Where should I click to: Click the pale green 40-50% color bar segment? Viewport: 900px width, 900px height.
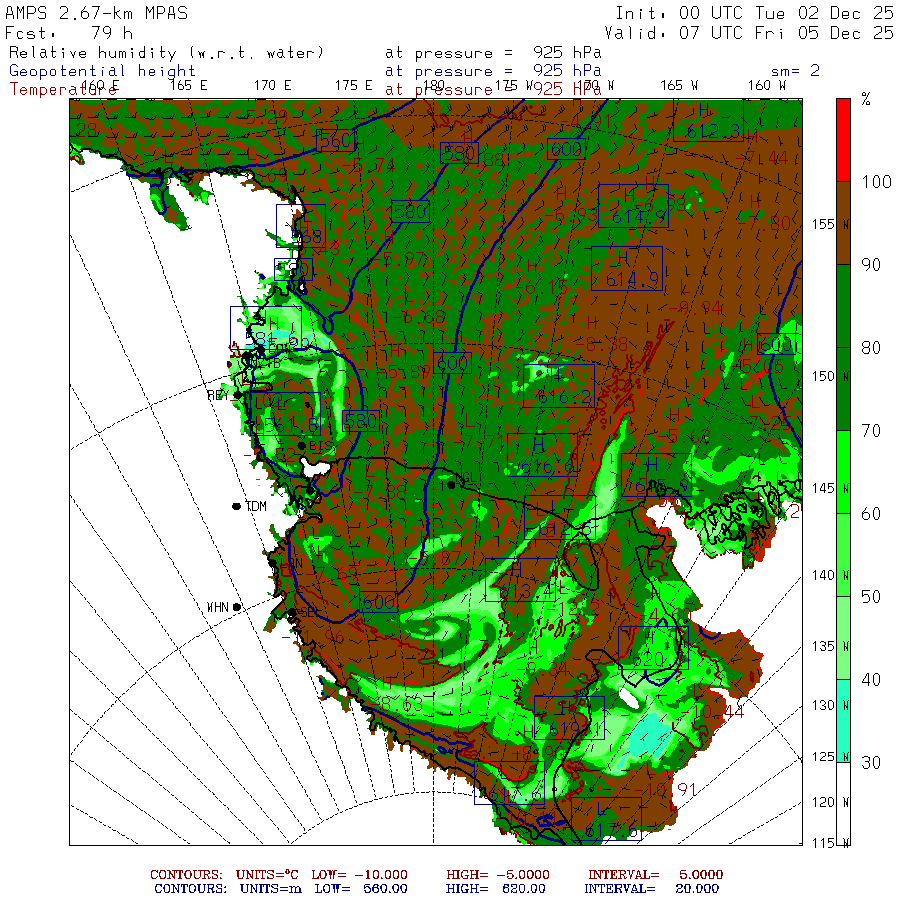[843, 638]
